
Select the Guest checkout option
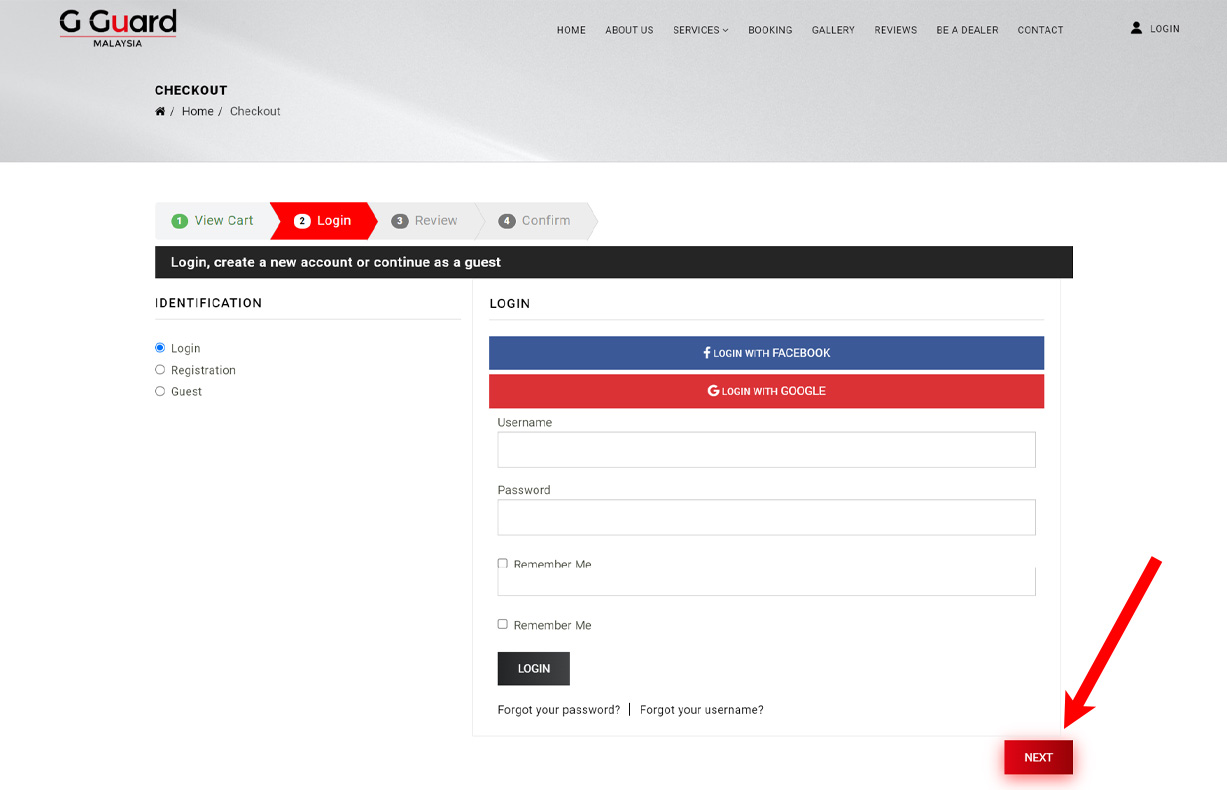[160, 392]
